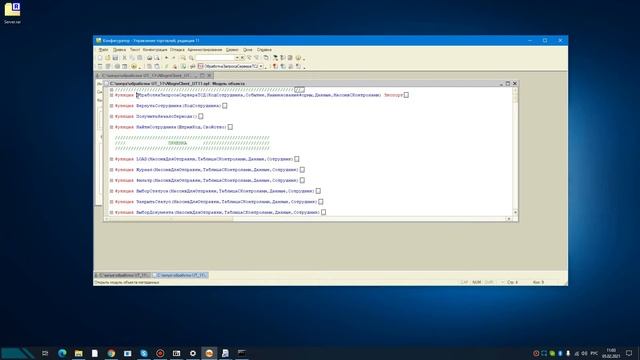
Task: Open Microsoft Edge from the taskbar
Action: pos(62,353)
